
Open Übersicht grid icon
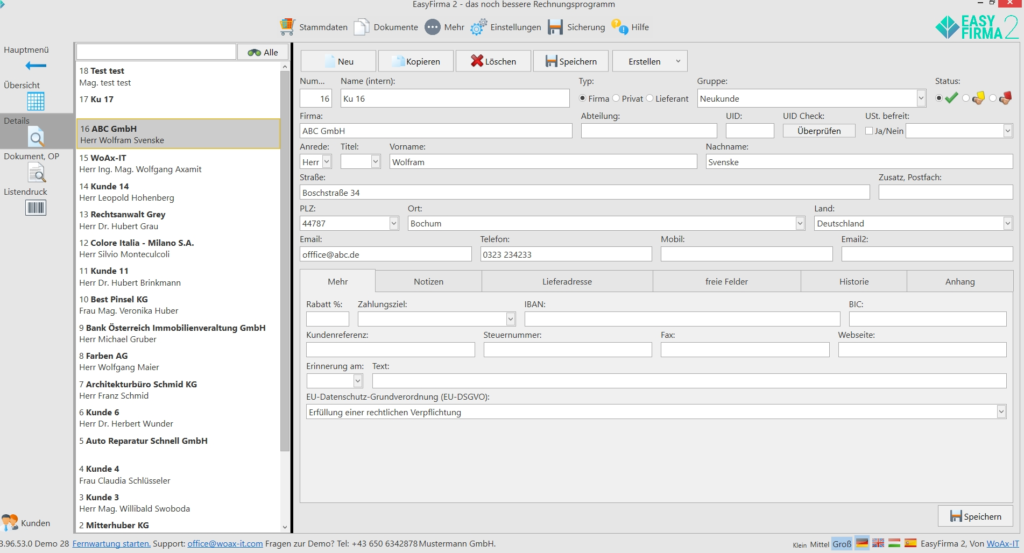pyautogui.click(x=35, y=101)
